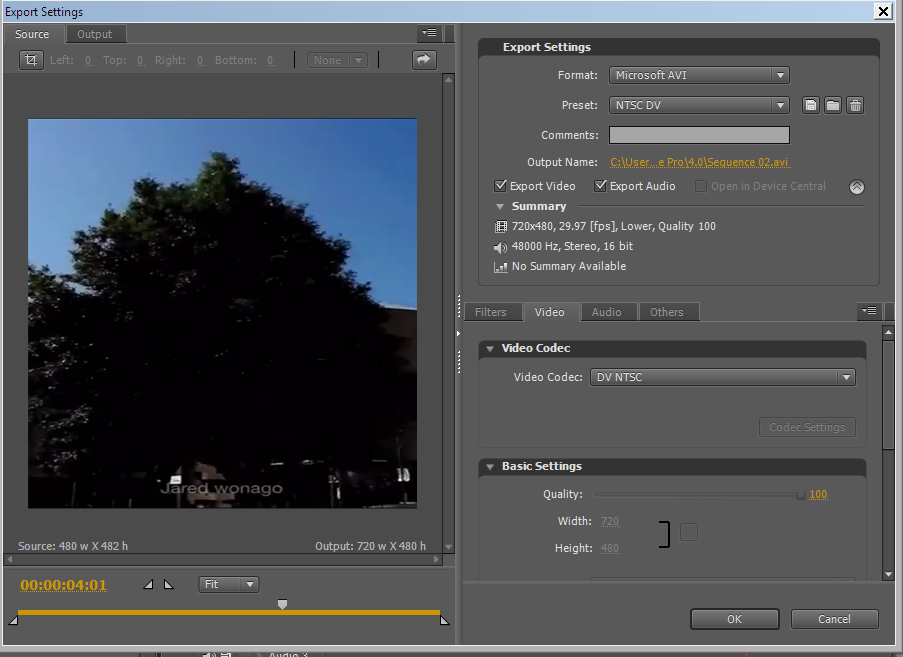This screenshot has height=657, width=903.
Task: Open the Output Name file link
Action: [699, 161]
